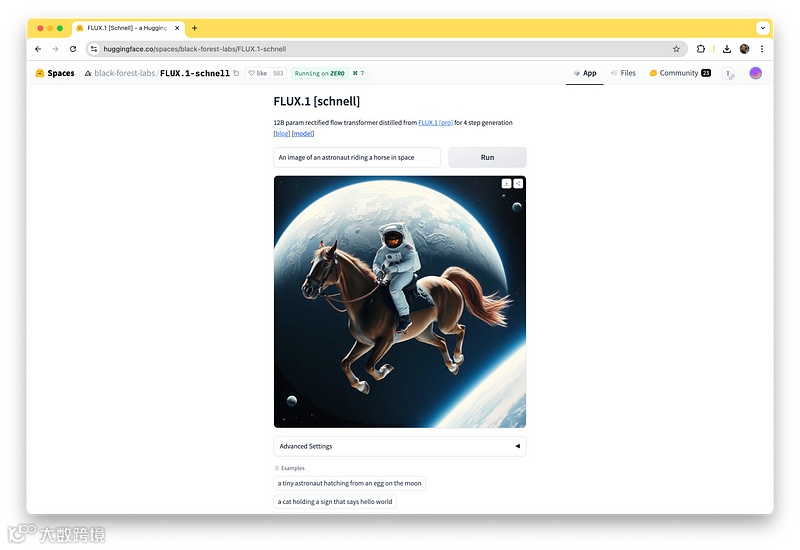
Task: Click the Running on ZERO status badge
Action: pos(320,73)
